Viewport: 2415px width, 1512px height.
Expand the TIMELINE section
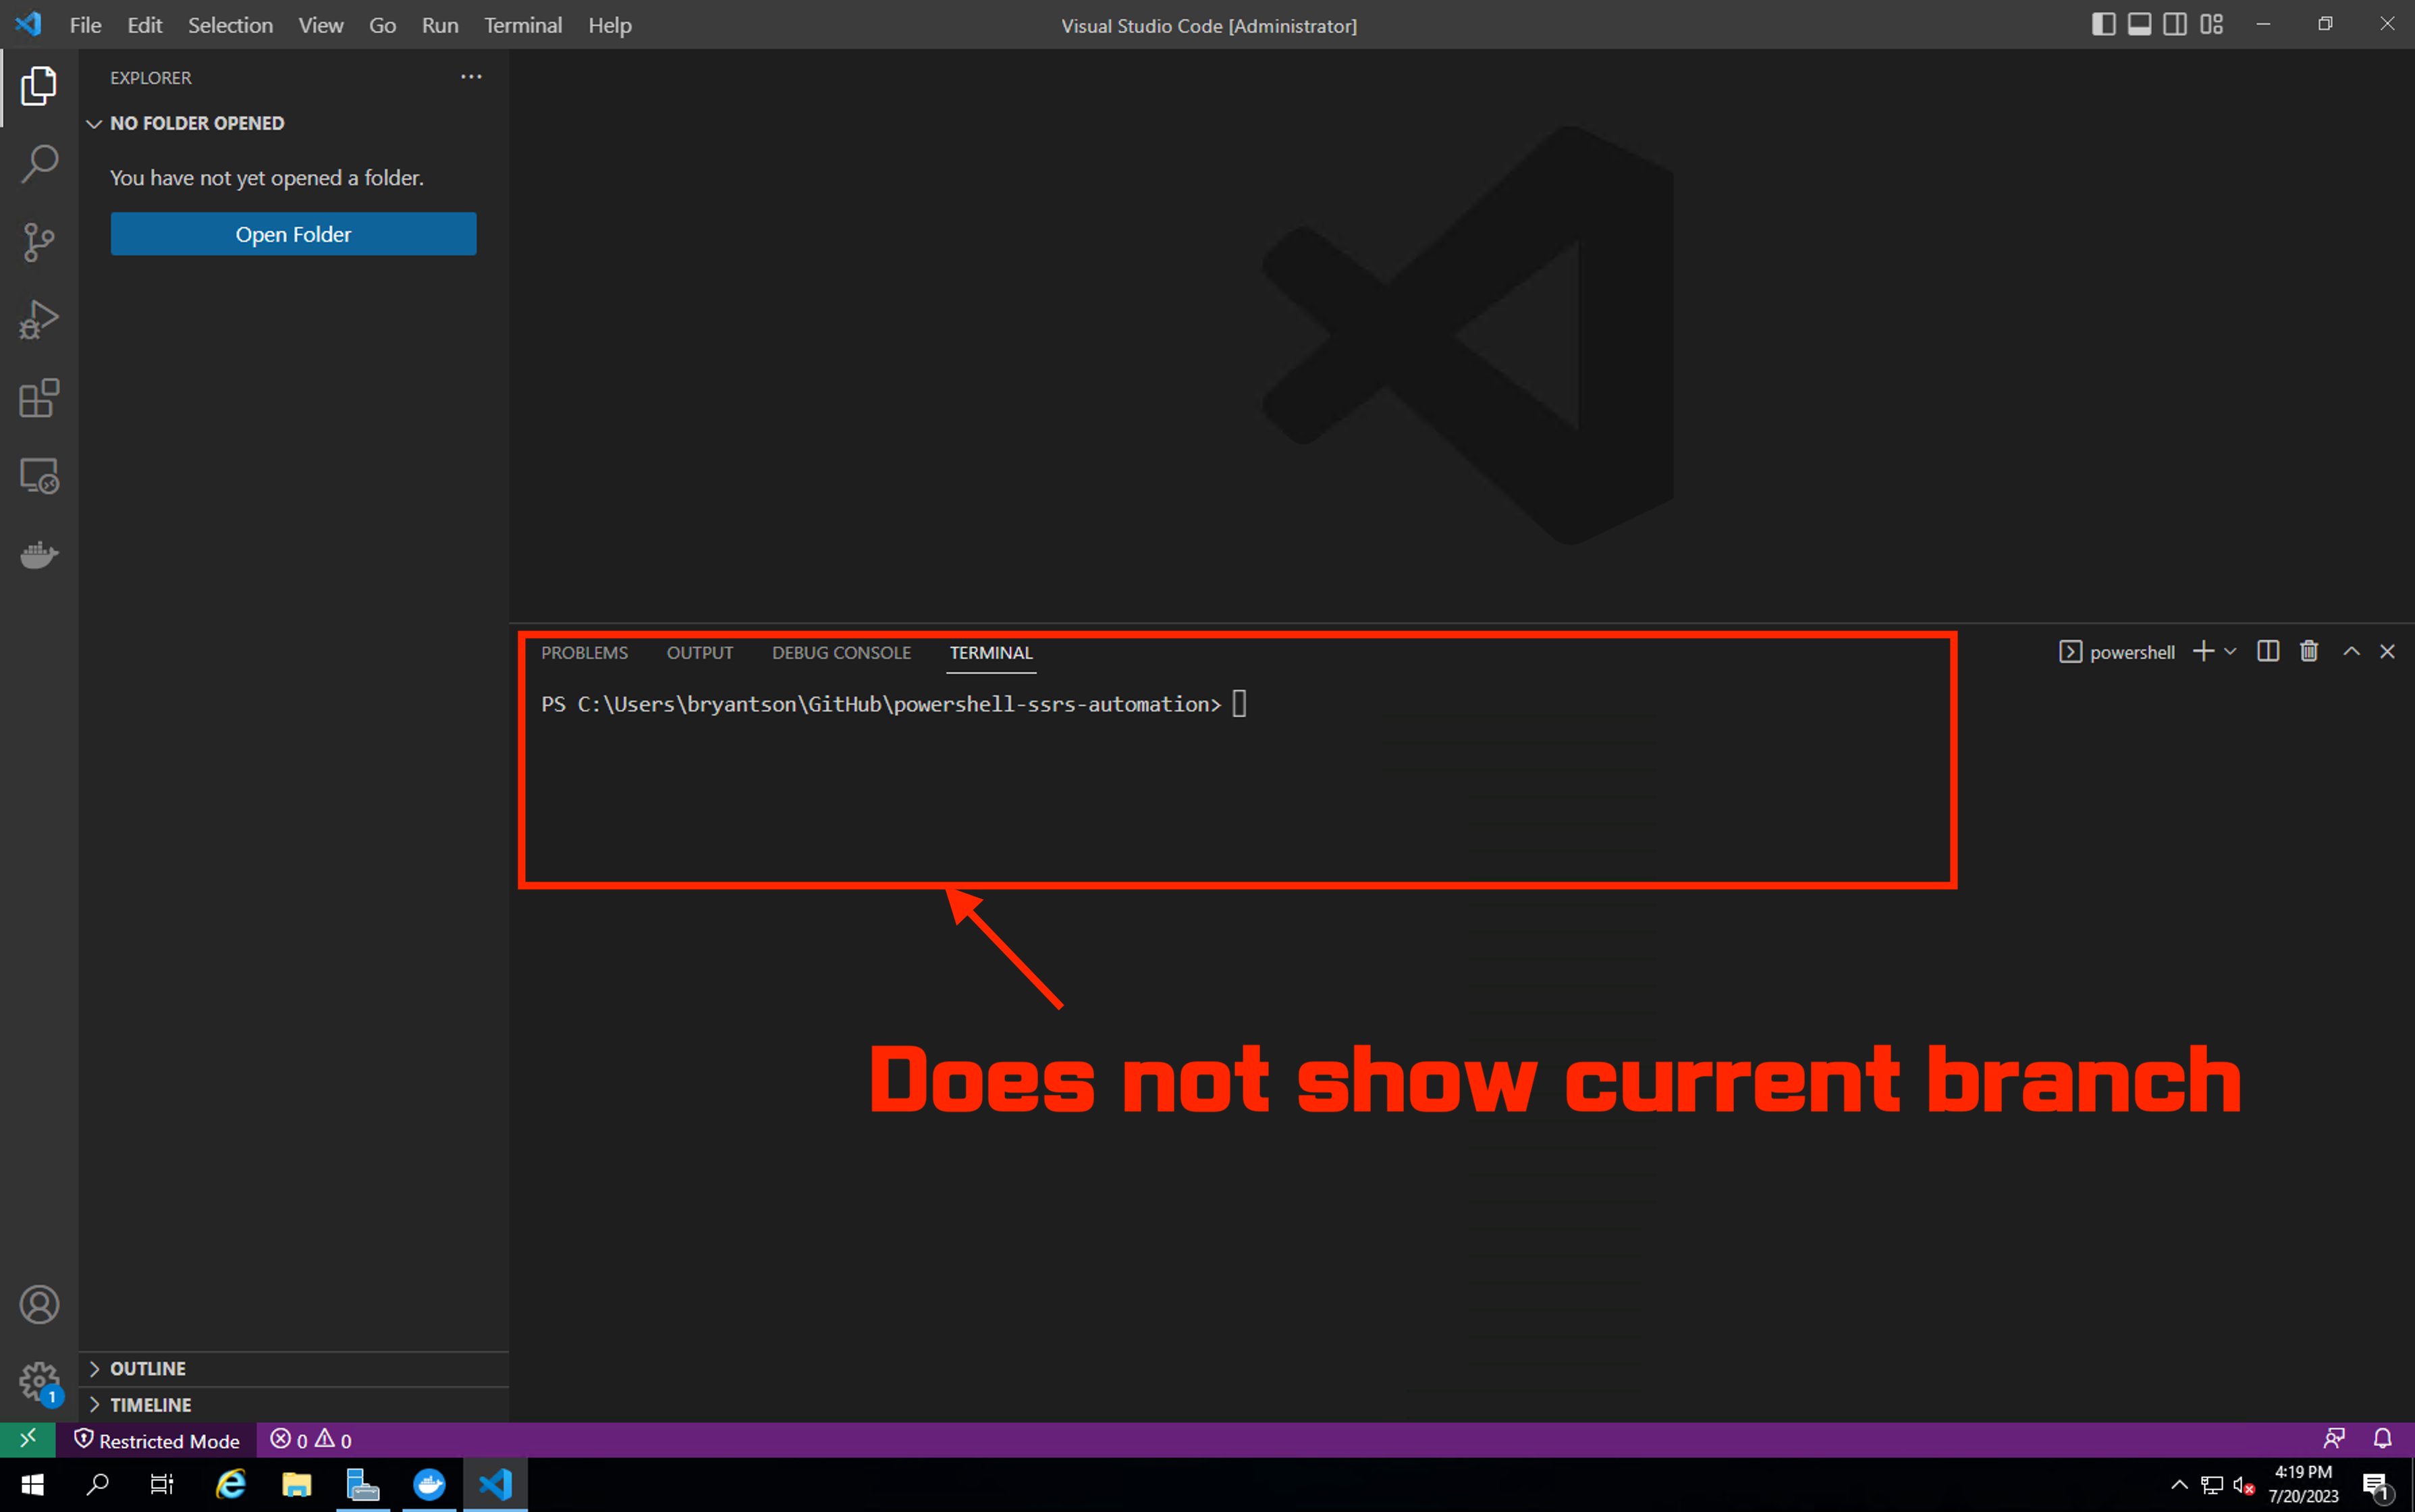point(150,1404)
